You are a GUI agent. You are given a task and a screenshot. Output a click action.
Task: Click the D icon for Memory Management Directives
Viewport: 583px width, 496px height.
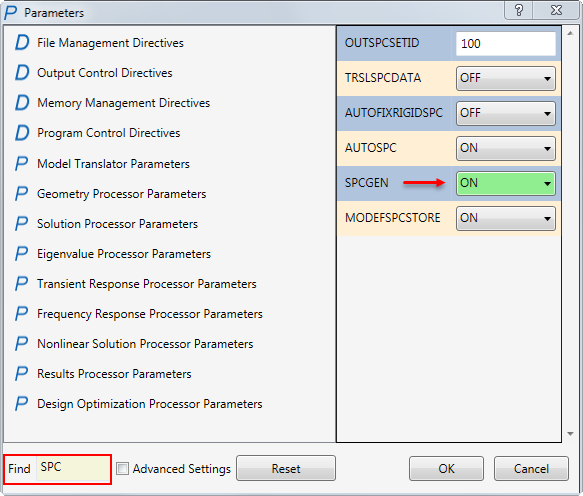click(x=22, y=103)
